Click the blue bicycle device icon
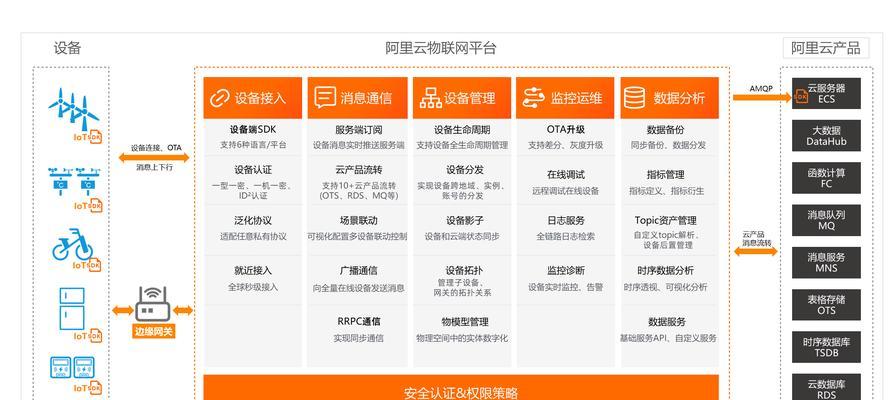 tap(72, 244)
